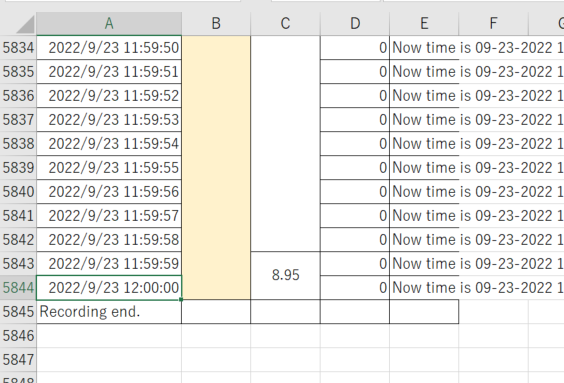The width and height of the screenshot is (564, 383).
Task: Click the Select All corner triangle
Action: [25, 24]
